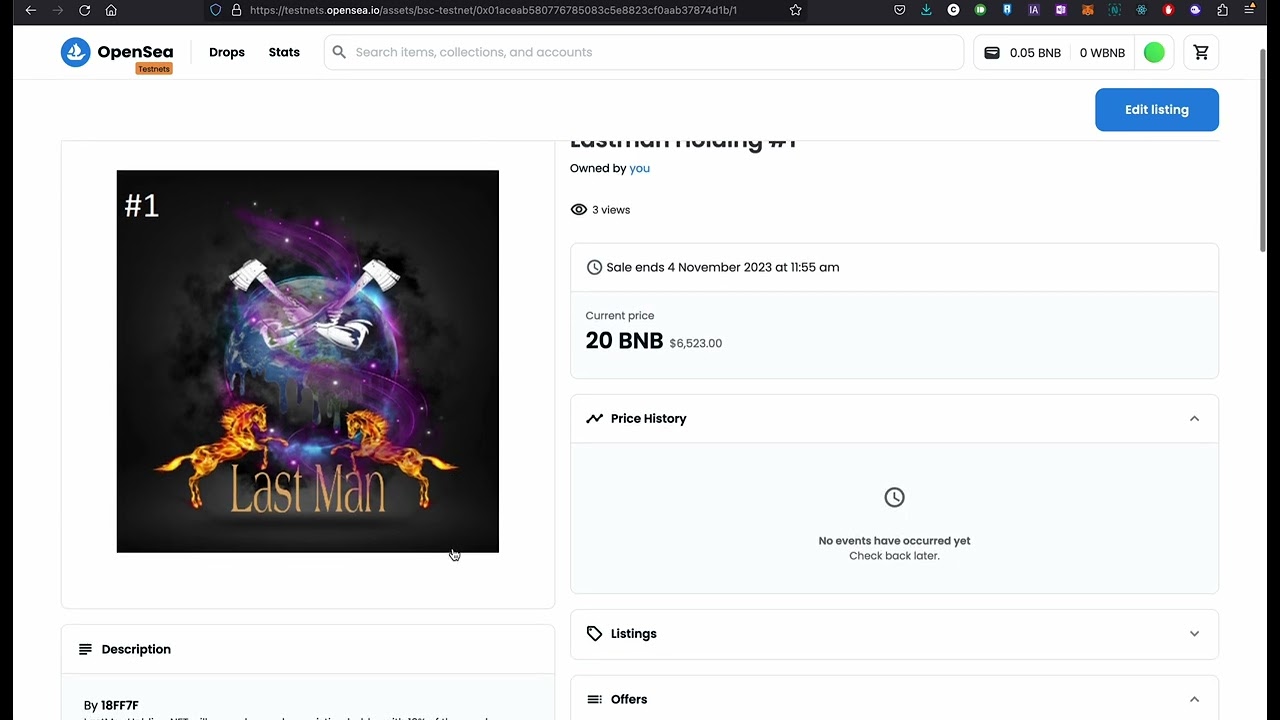
Task: Open the shopping cart icon
Action: point(1201,52)
